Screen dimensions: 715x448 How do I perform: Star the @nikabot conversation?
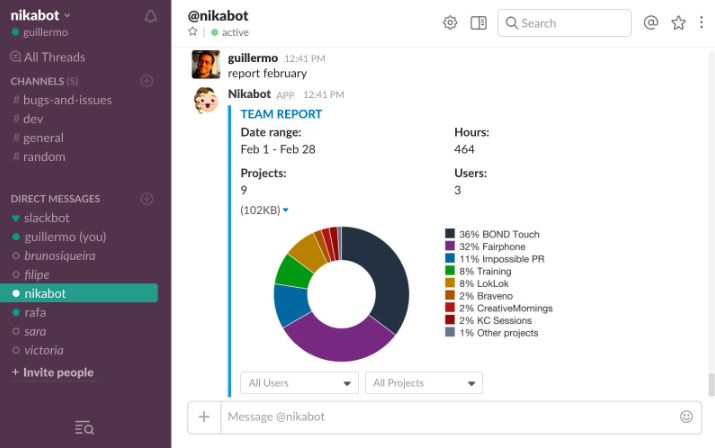(193, 32)
